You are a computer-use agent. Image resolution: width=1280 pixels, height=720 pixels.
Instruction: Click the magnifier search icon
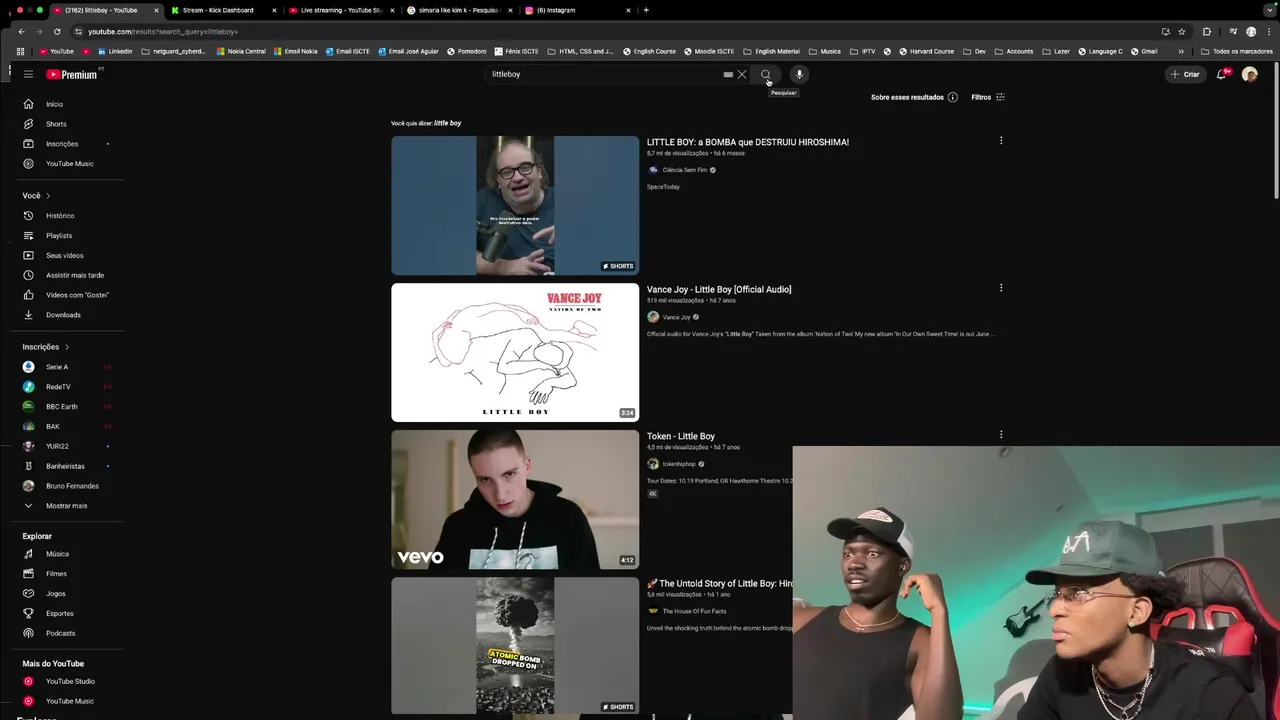coord(766,74)
